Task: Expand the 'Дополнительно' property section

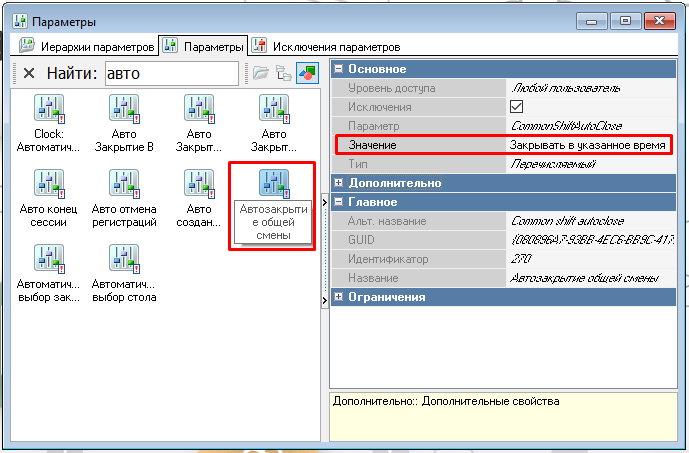Action: pos(339,183)
